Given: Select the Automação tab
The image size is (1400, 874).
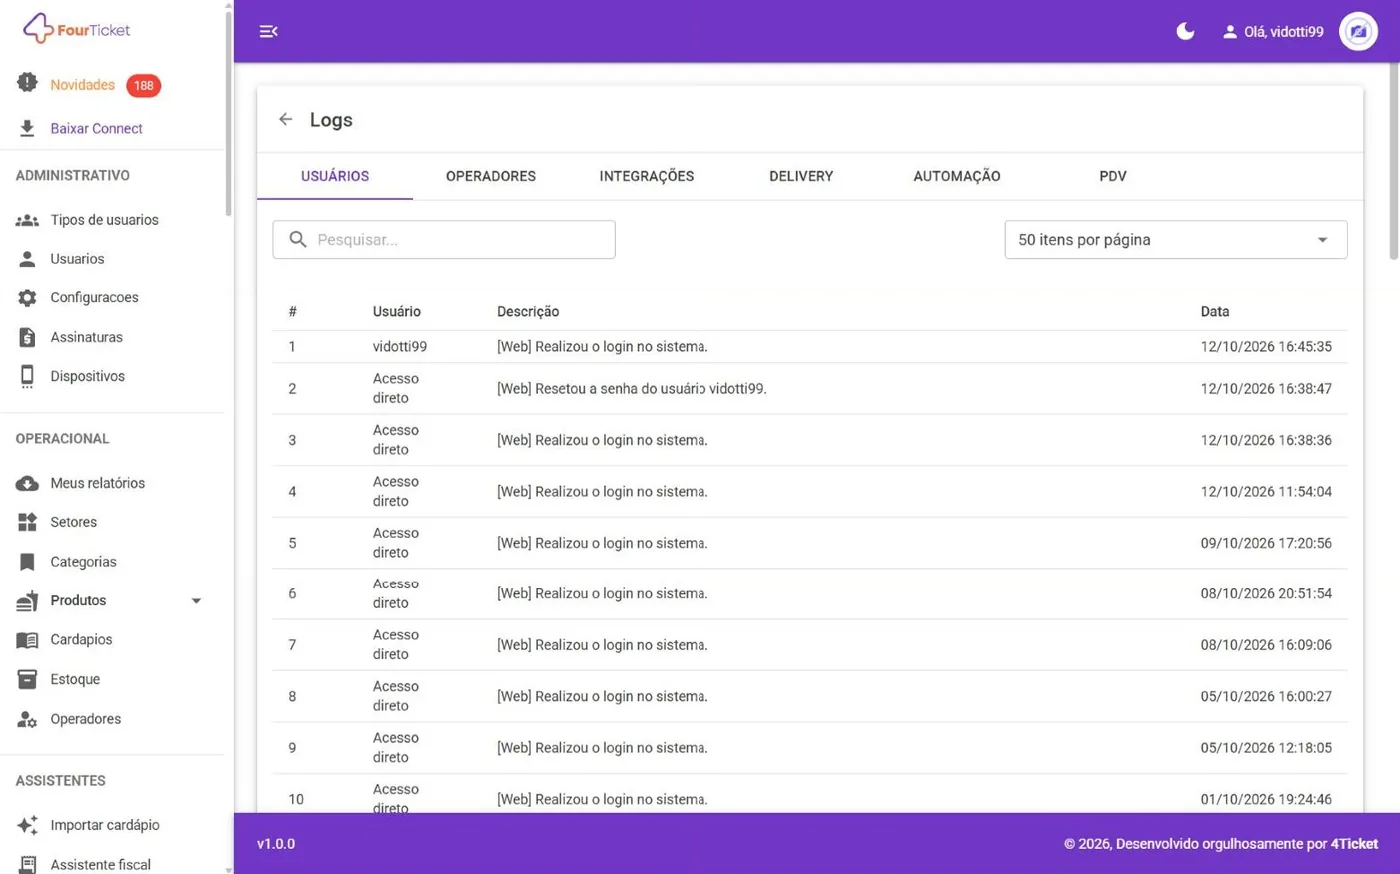Looking at the screenshot, I should tap(957, 176).
